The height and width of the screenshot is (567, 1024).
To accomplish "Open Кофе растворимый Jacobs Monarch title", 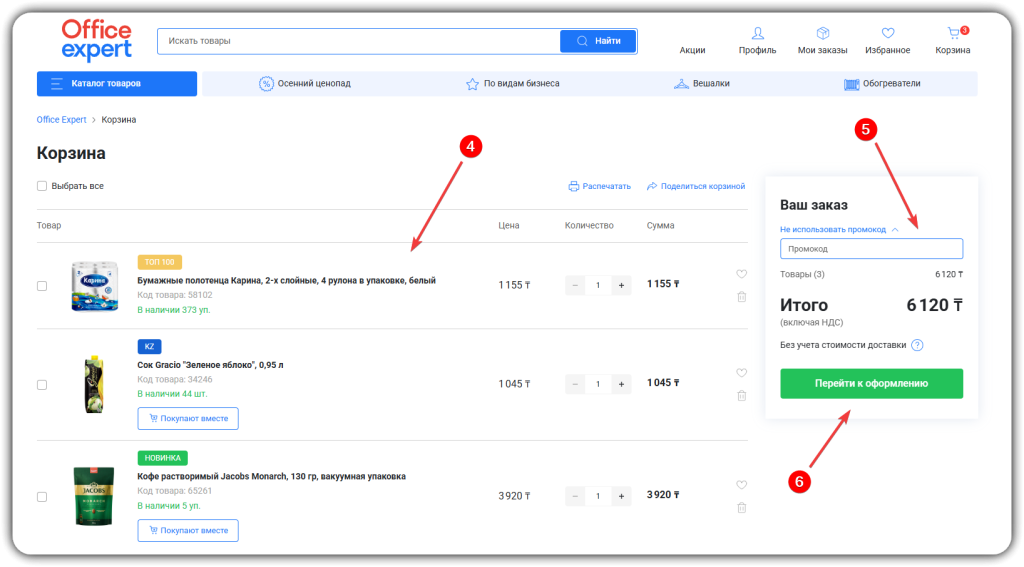I will (271, 476).
